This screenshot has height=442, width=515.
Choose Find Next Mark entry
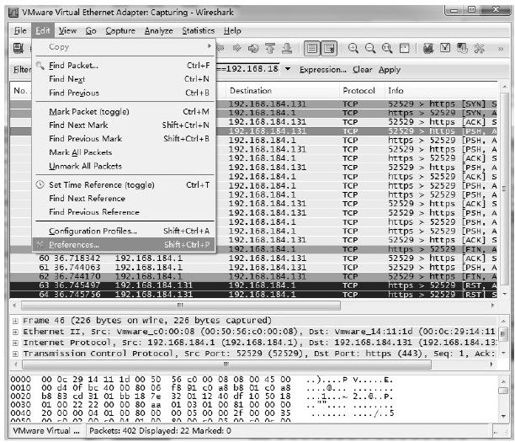124,125
